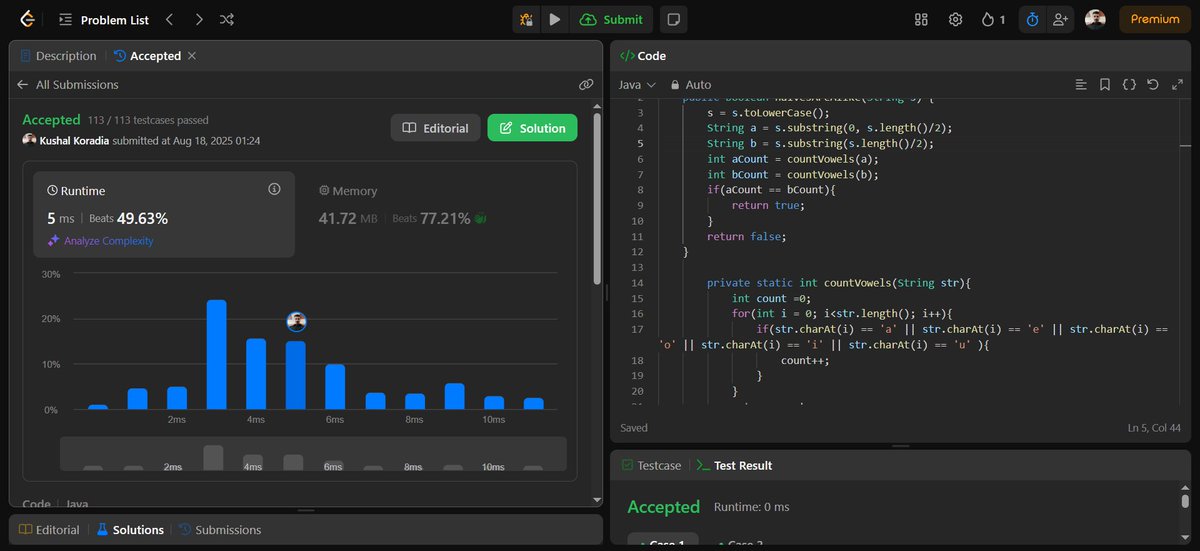Submit the solution
This screenshot has height=551, width=1200.
(611, 19)
